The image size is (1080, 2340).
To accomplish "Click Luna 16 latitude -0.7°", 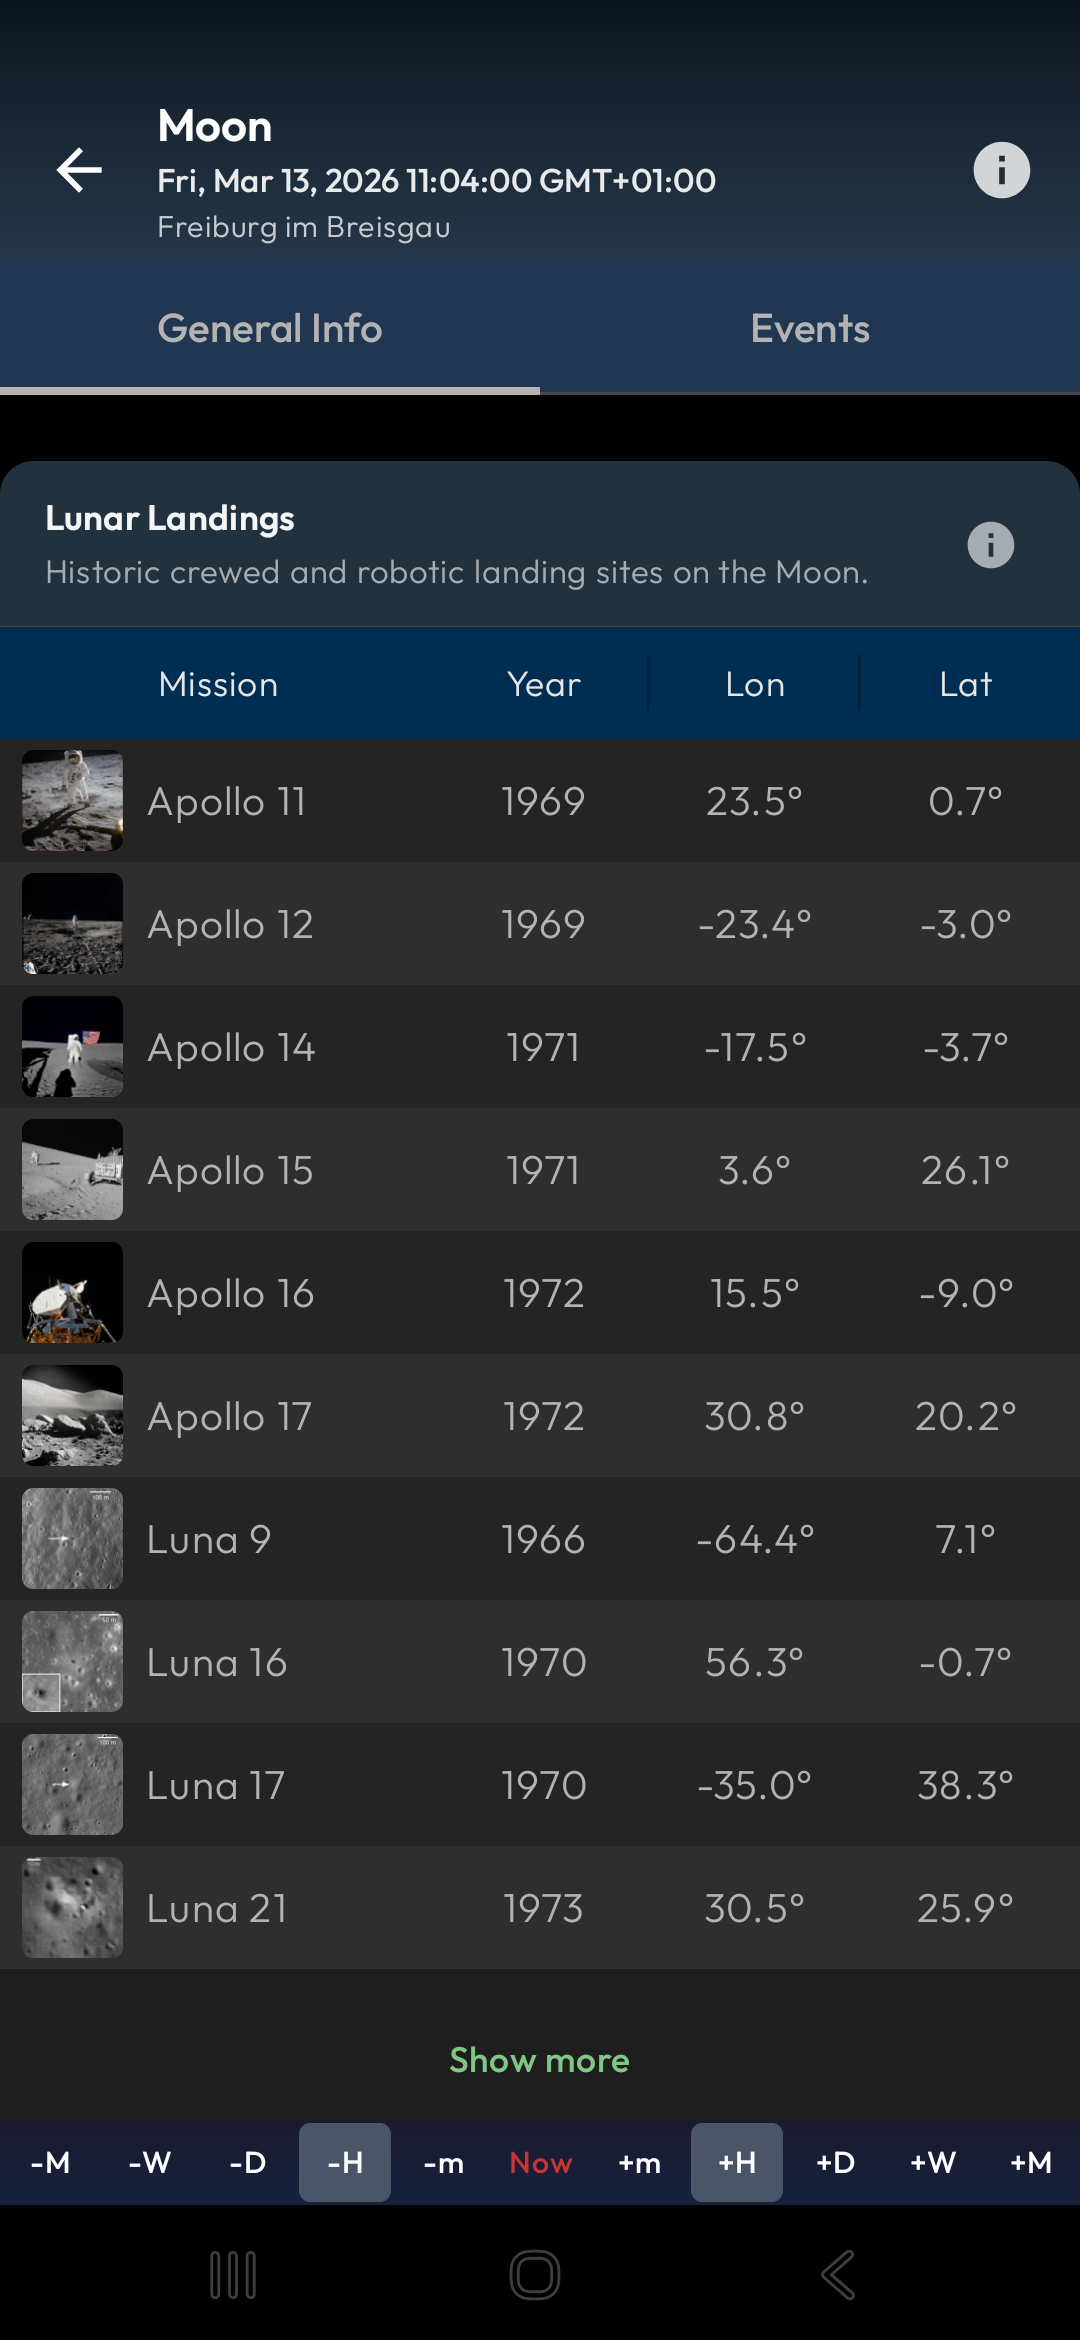I will (x=966, y=1662).
